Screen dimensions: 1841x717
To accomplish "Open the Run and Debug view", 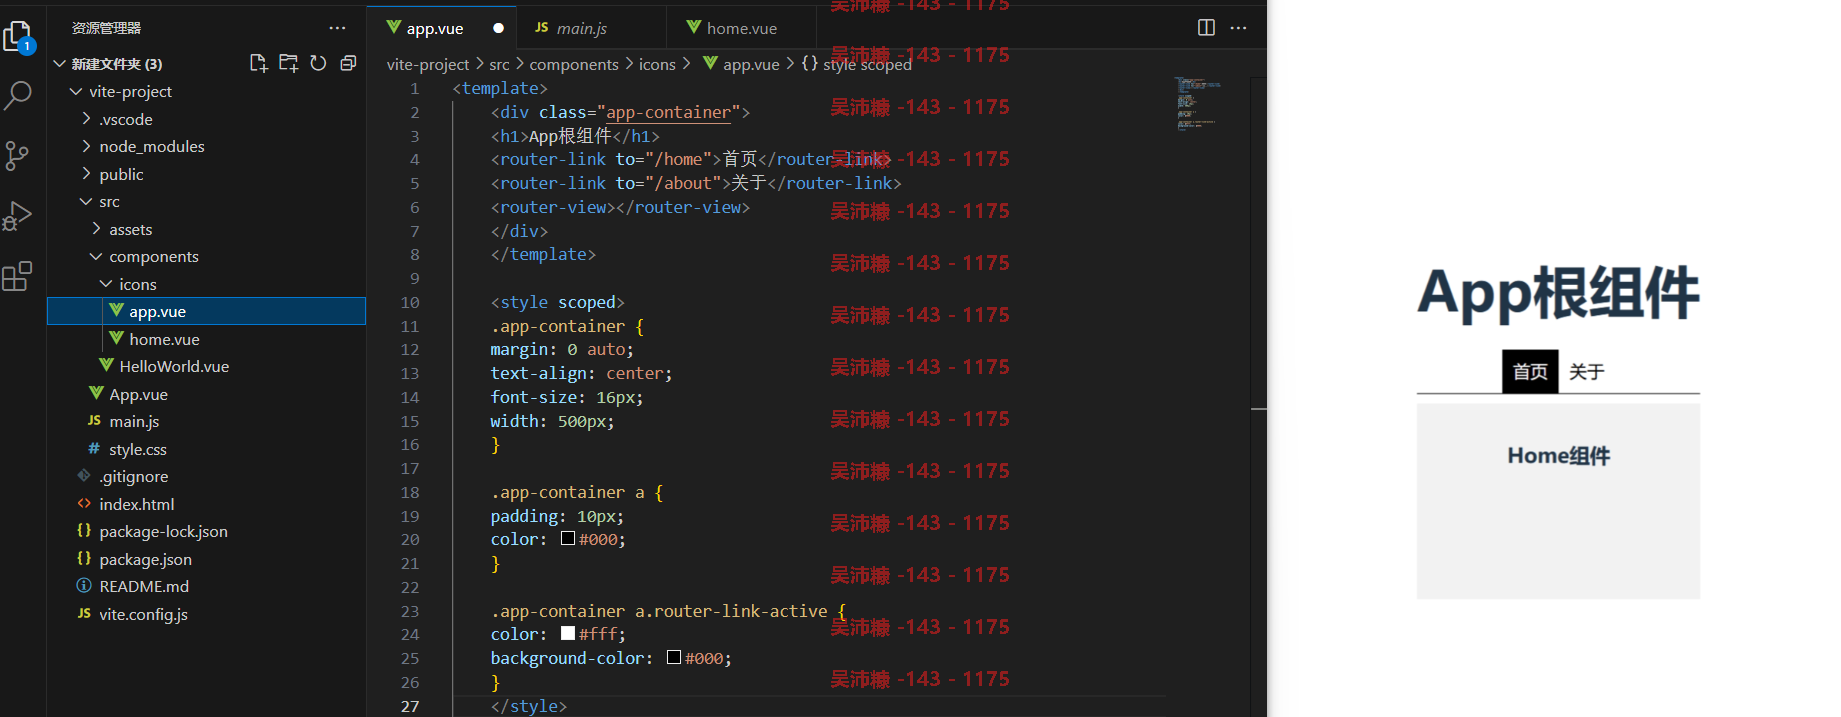I will [18, 216].
